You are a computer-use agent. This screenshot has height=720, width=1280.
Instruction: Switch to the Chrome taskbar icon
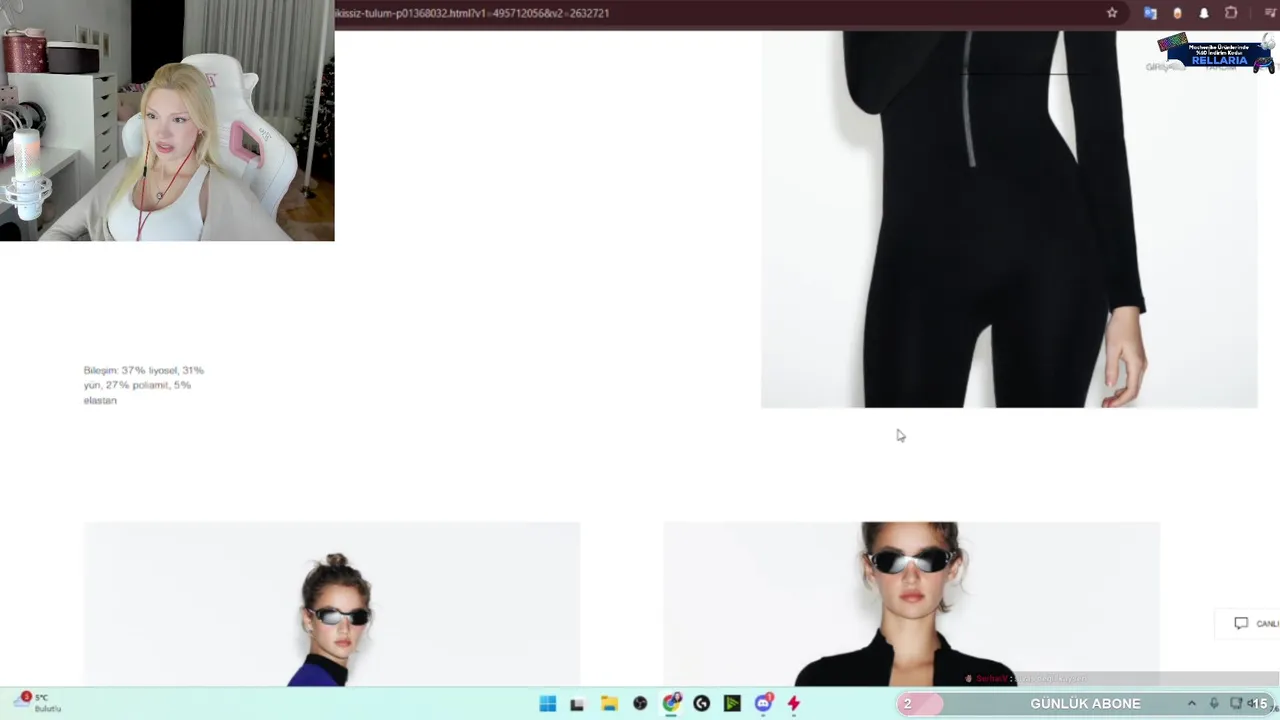click(671, 704)
